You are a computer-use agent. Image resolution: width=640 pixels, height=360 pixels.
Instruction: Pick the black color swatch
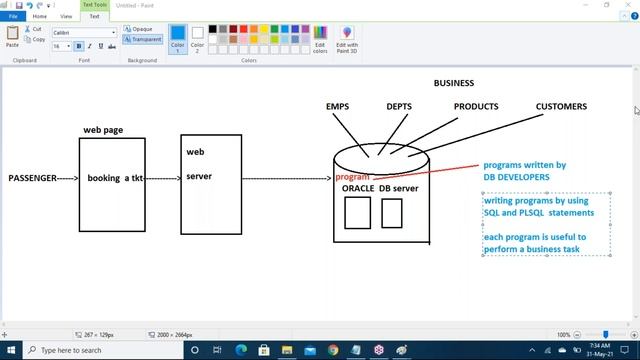(213, 29)
